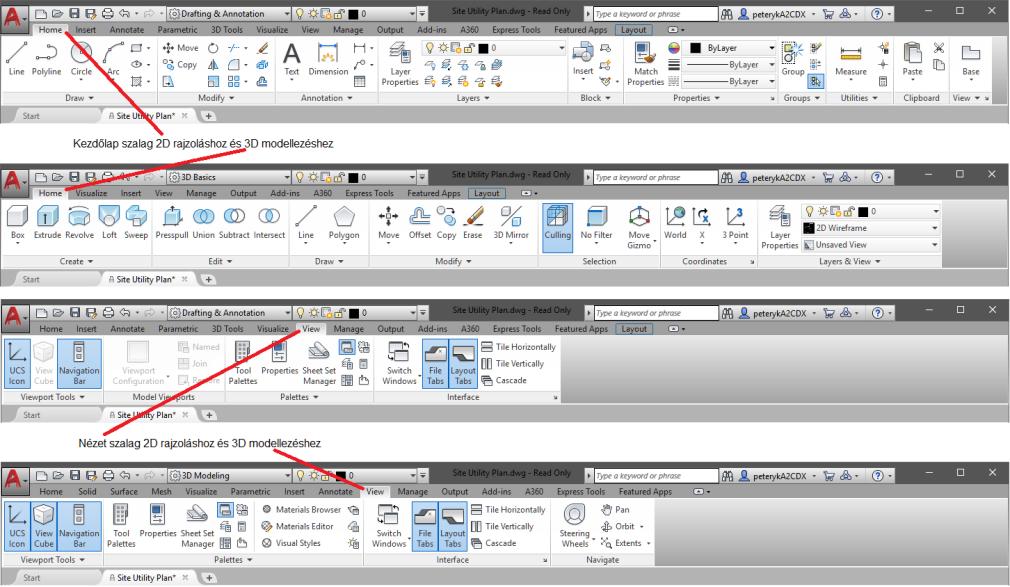Click the search field in the 3D Modeling window
The height and width of the screenshot is (587, 1010).
coord(654,476)
